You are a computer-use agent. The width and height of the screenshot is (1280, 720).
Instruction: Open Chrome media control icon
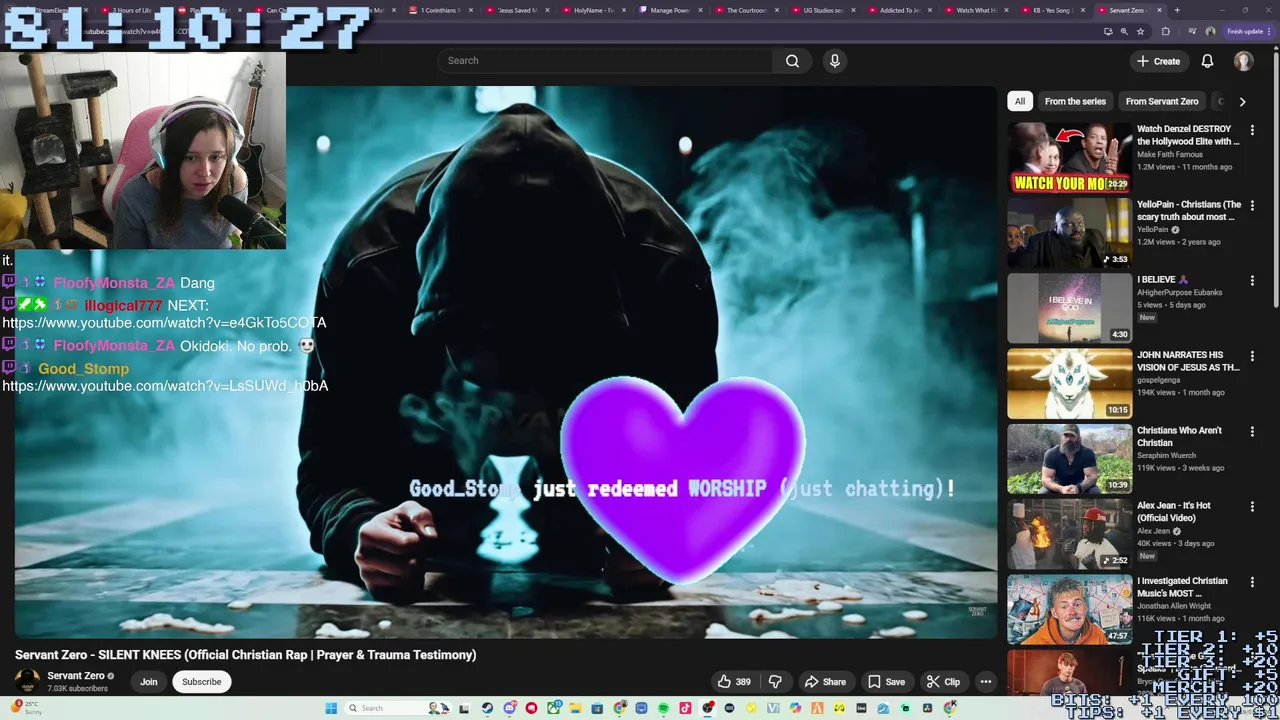pyautogui.click(x=1192, y=31)
